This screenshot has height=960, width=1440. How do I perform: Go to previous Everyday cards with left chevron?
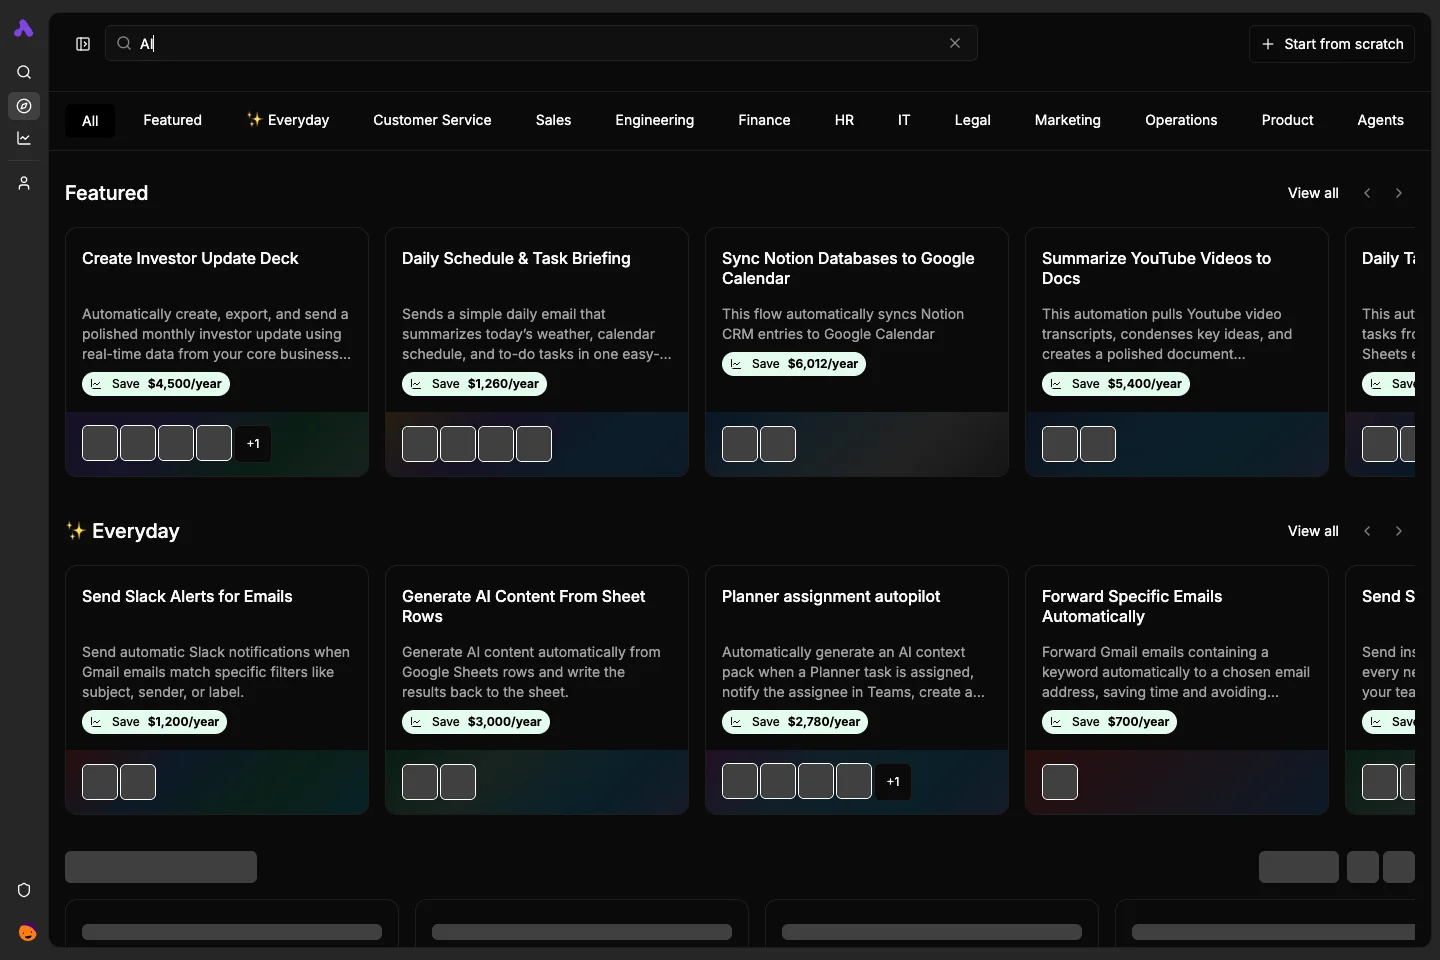pos(1367,531)
